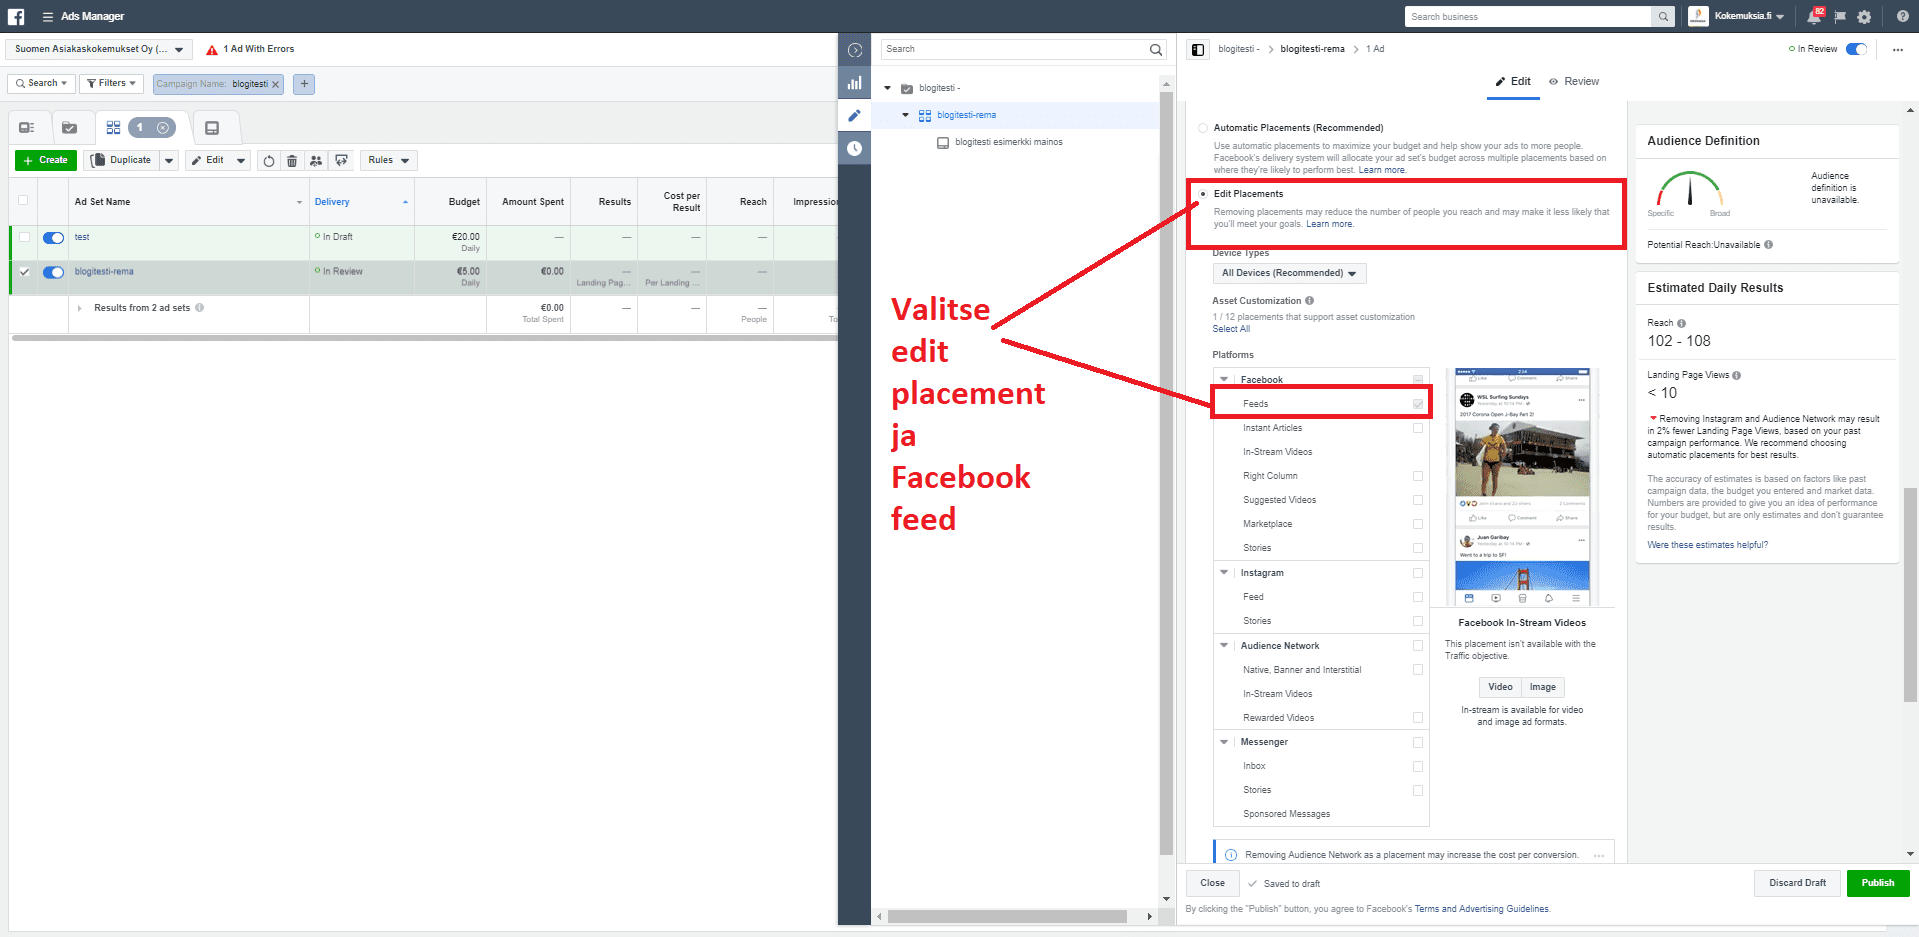Open All Devices (Recommended) dropdown
1919x937 pixels.
pos(1289,273)
